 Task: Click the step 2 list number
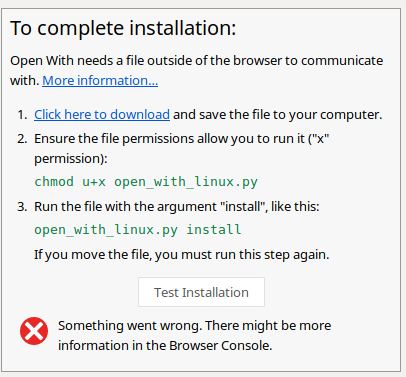point(22,139)
